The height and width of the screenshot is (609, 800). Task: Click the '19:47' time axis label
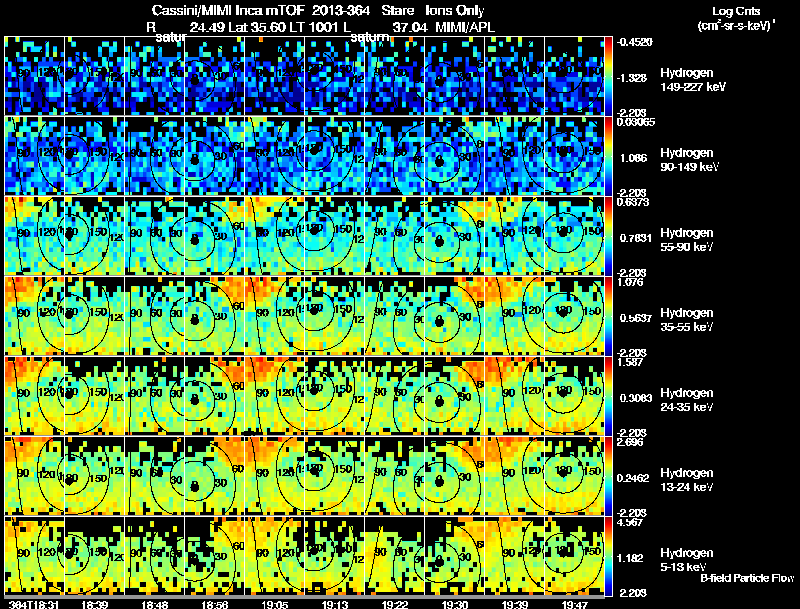pos(575,604)
